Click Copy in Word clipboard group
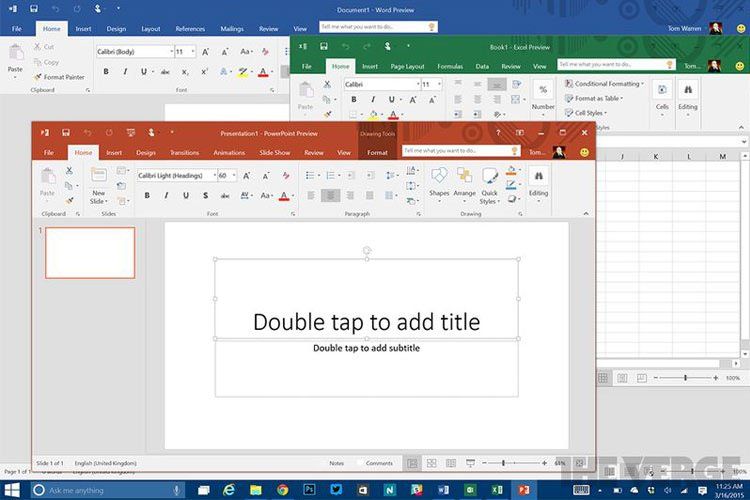Screen dimensions: 750x500 tap(46, 62)
